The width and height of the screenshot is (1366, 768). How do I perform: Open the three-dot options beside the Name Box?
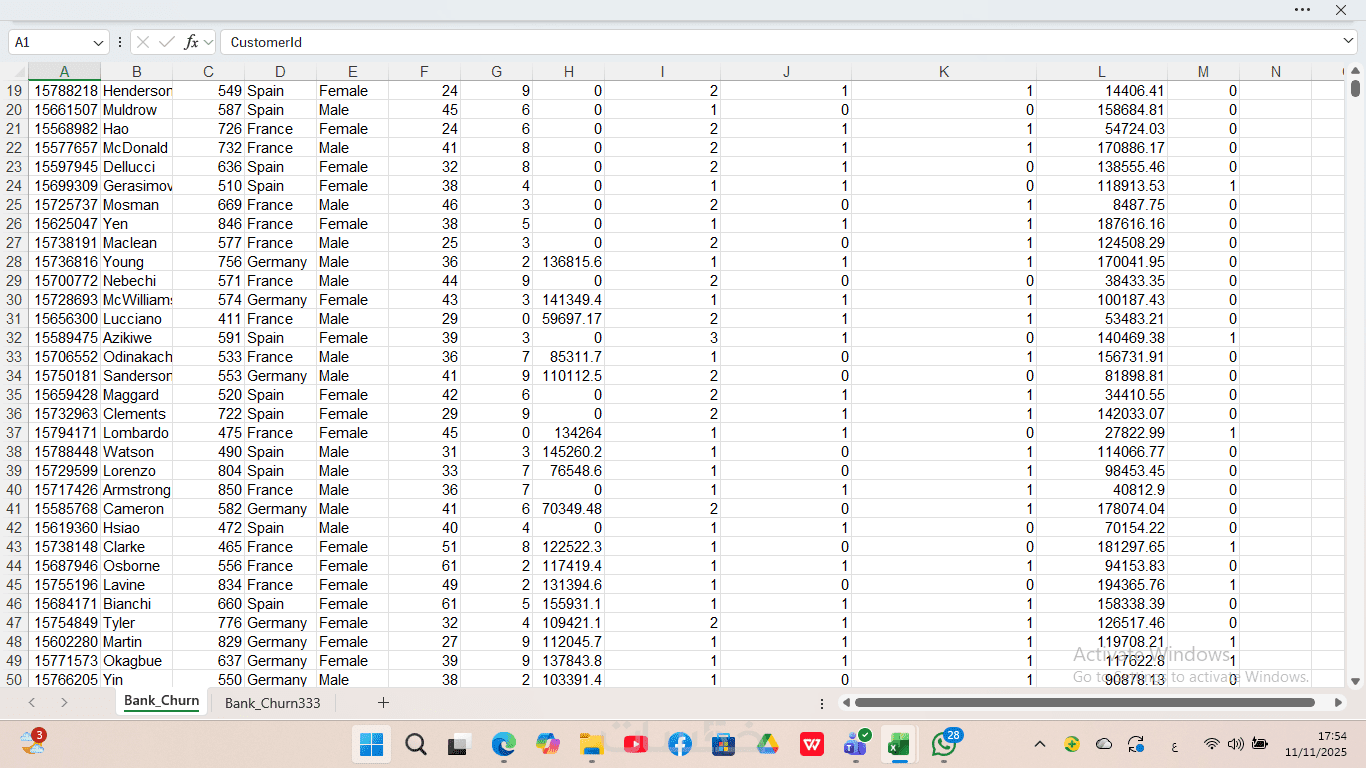click(120, 42)
